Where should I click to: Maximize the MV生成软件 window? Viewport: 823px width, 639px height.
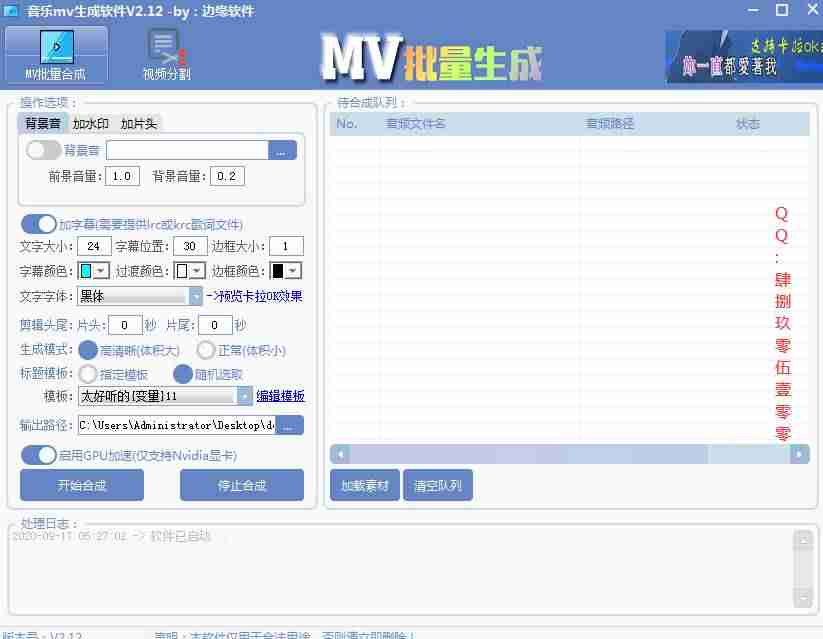782,10
